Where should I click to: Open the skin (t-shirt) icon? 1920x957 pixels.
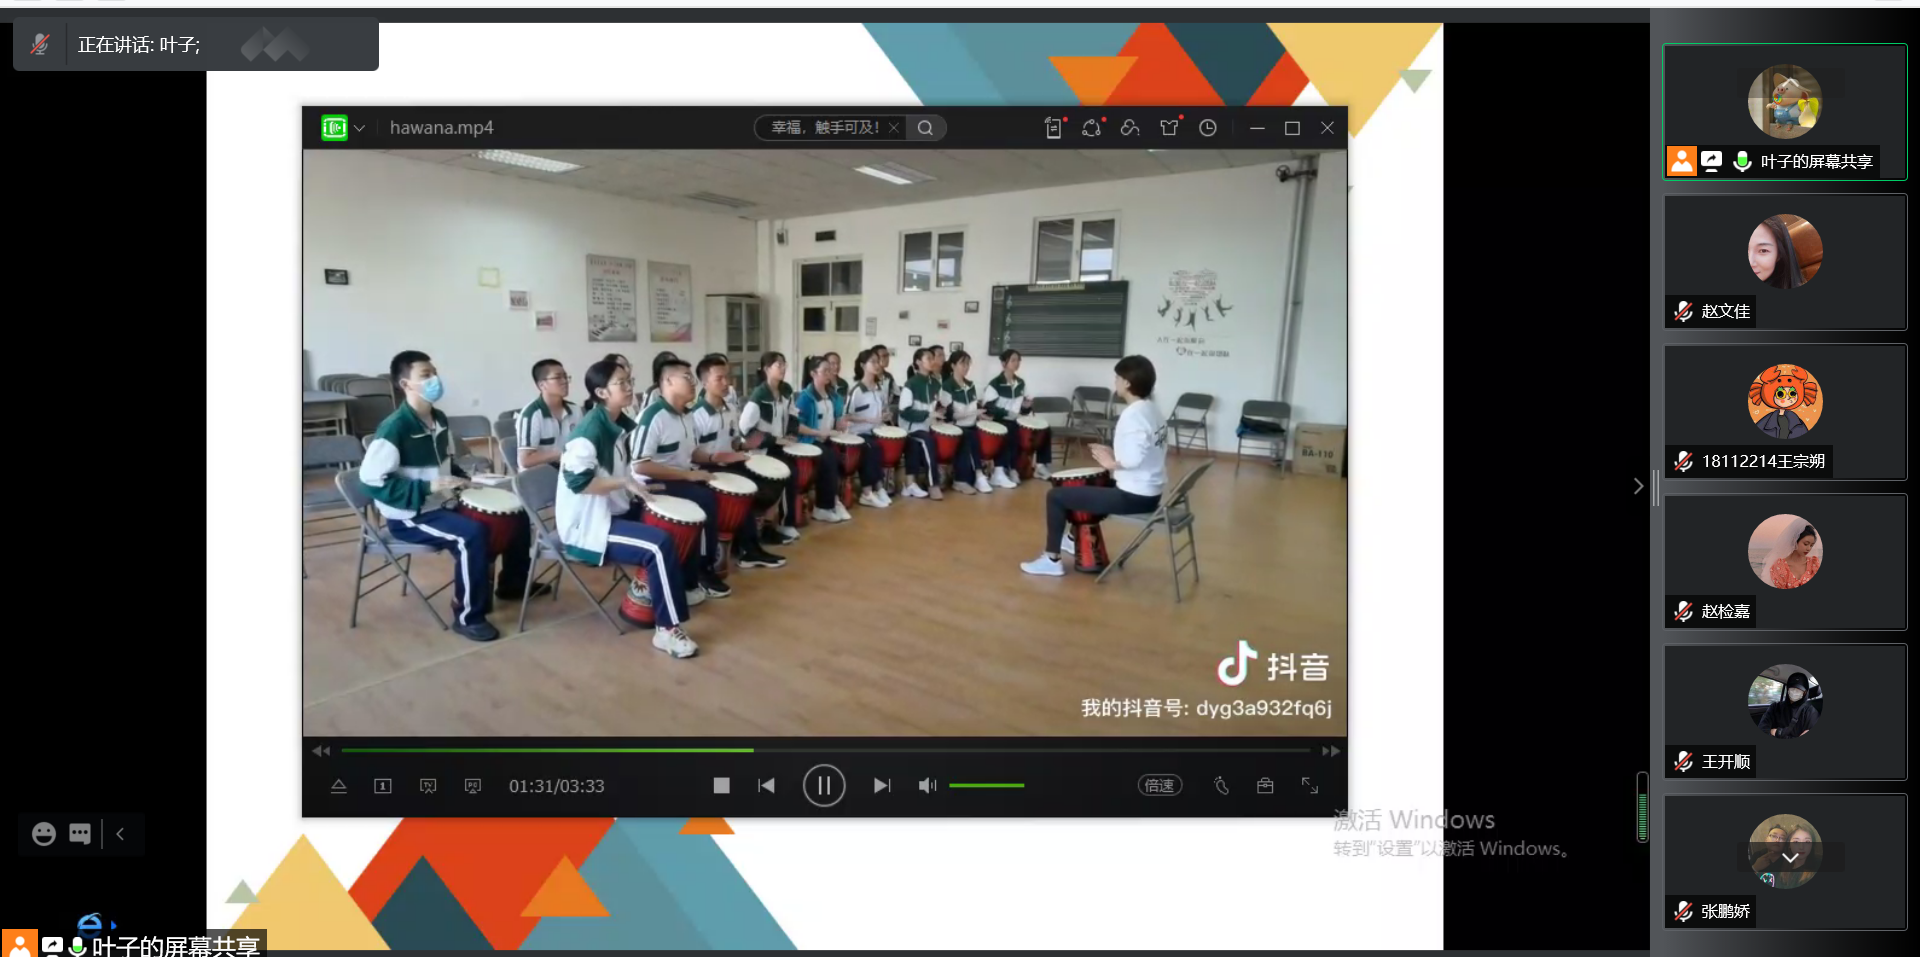pyautogui.click(x=1169, y=128)
